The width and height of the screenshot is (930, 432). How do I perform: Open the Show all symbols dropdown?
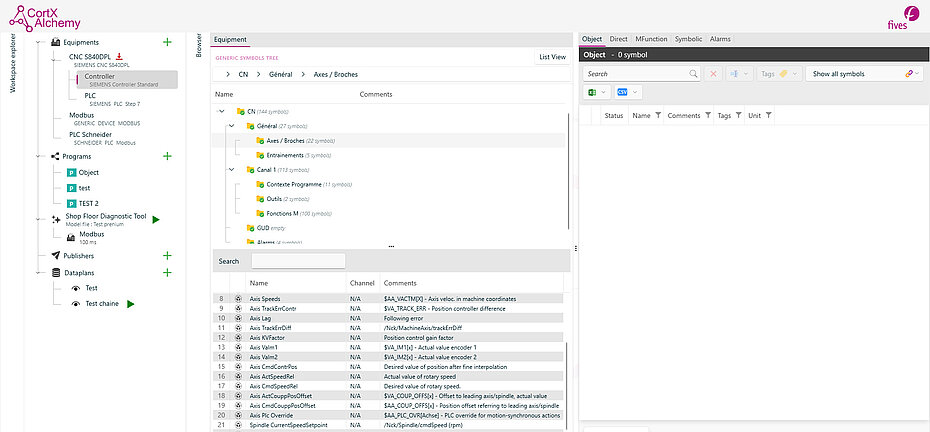pos(864,74)
